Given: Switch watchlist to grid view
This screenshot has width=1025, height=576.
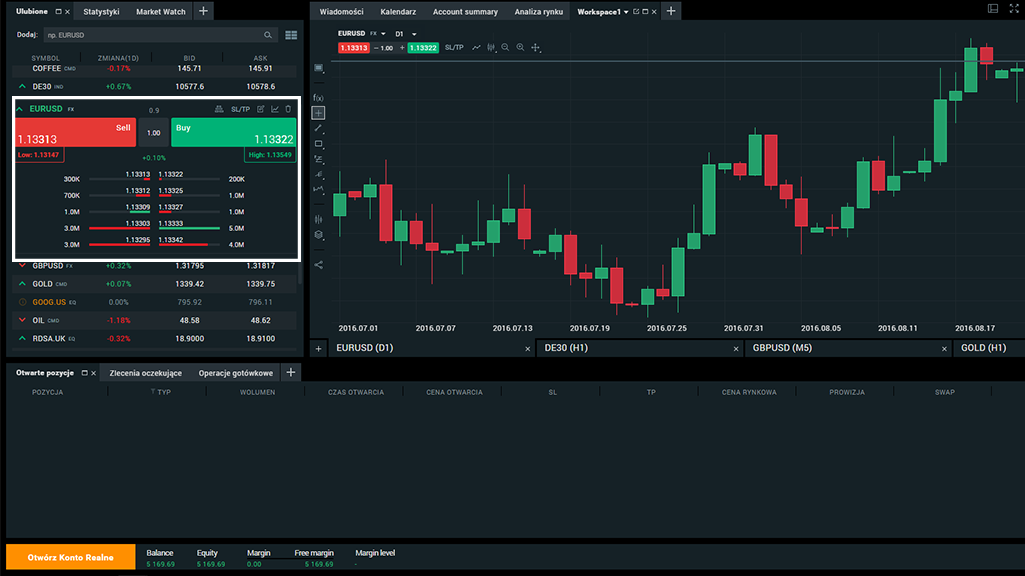Looking at the screenshot, I should [x=291, y=35].
